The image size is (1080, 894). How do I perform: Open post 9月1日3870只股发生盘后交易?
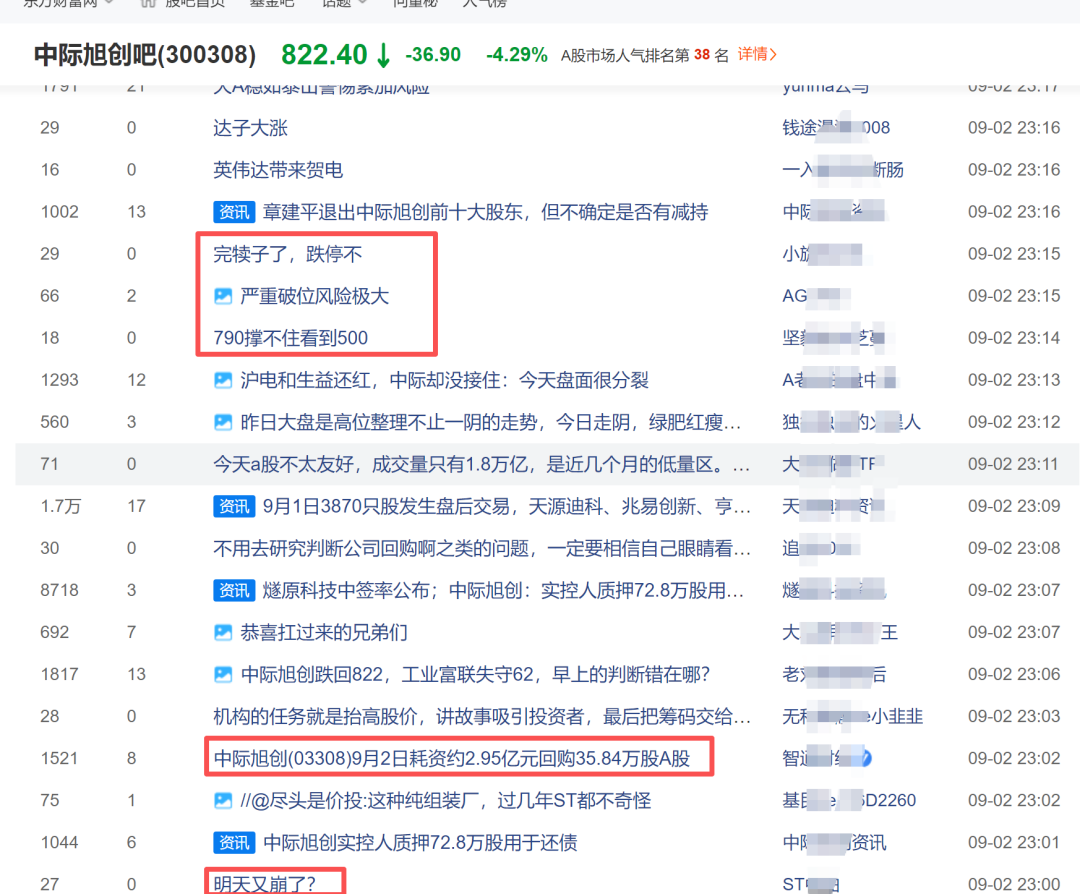click(x=507, y=506)
